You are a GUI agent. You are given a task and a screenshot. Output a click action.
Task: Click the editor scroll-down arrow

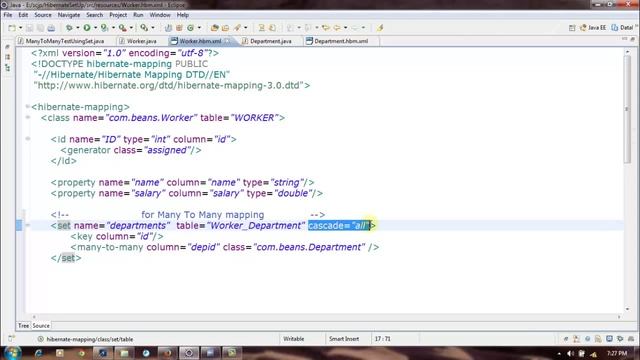coord(627,309)
